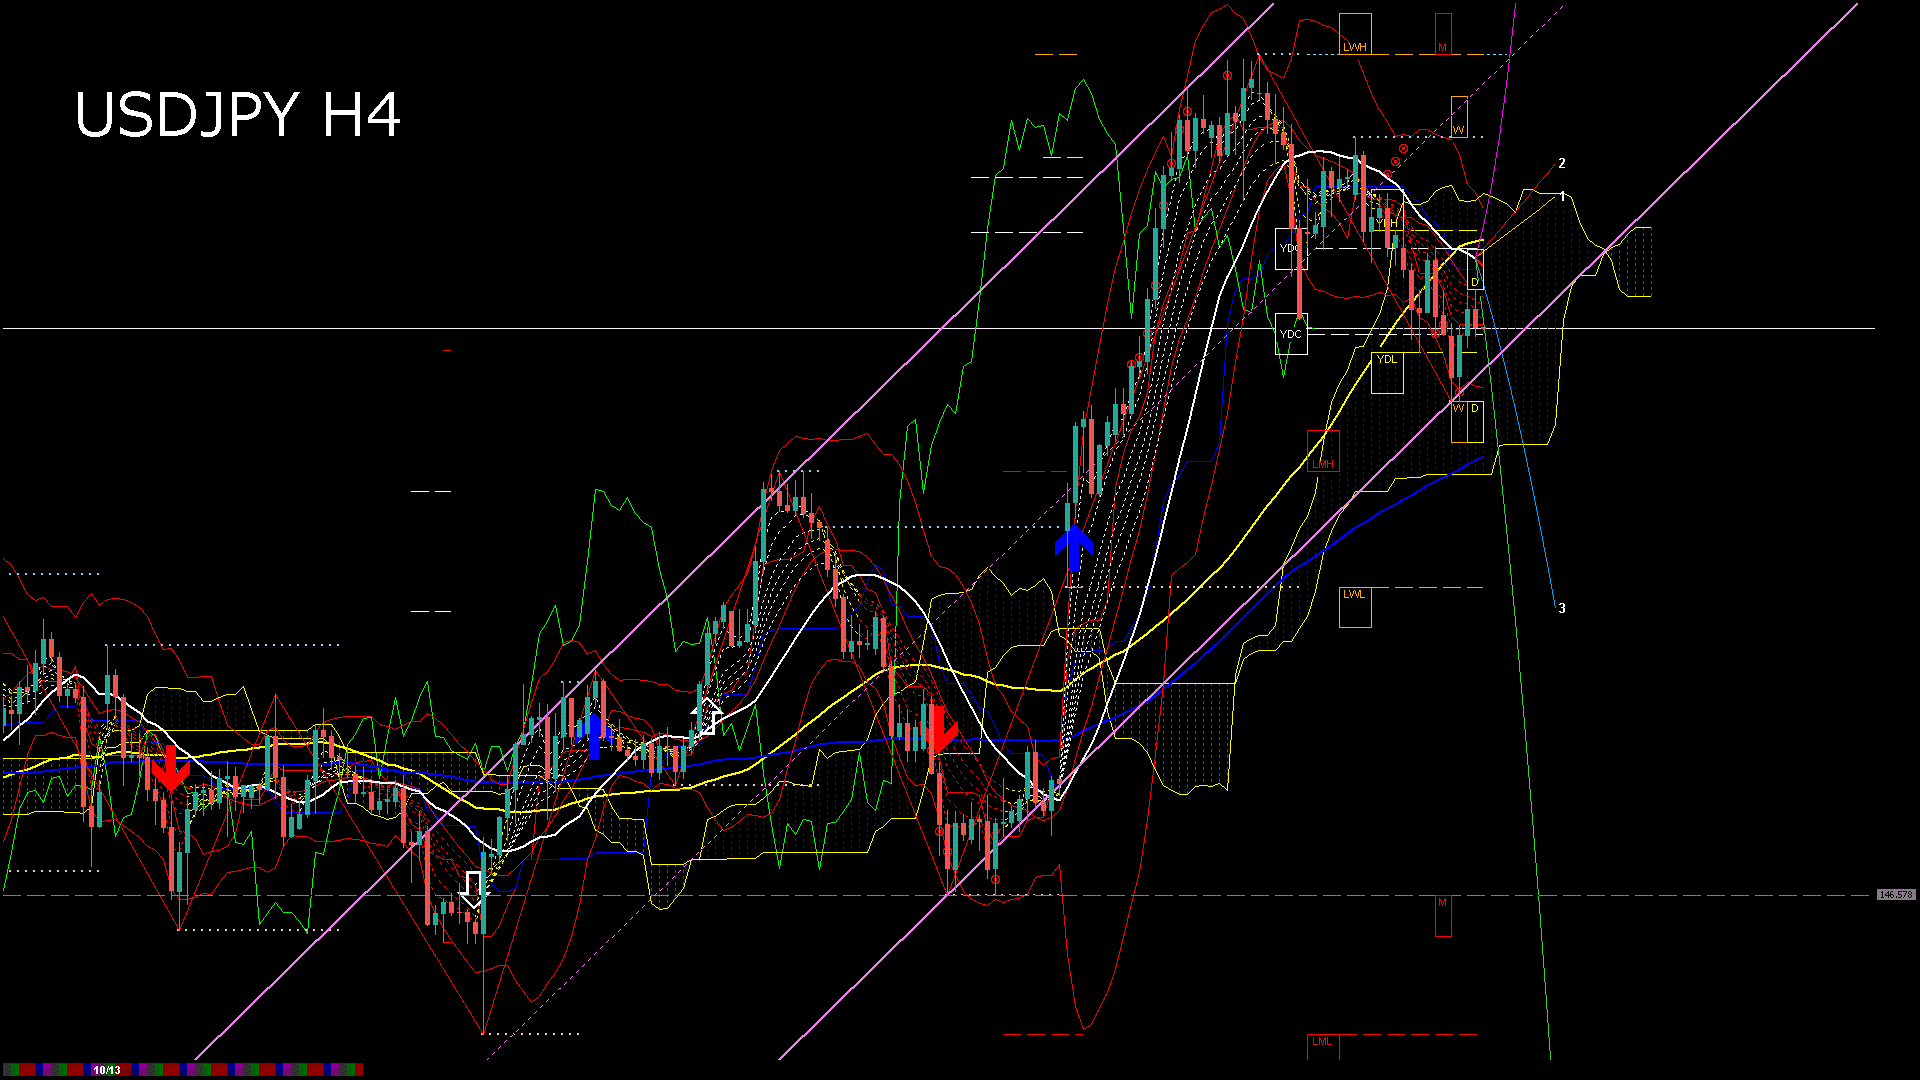Click red M label on 146.578 line
This screenshot has width=1920, height=1080.
(1442, 903)
